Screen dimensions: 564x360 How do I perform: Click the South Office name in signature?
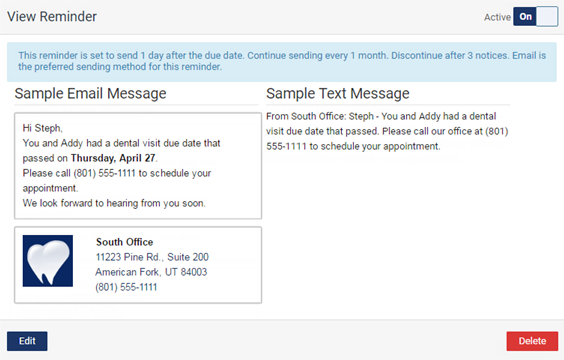pyautogui.click(x=124, y=242)
